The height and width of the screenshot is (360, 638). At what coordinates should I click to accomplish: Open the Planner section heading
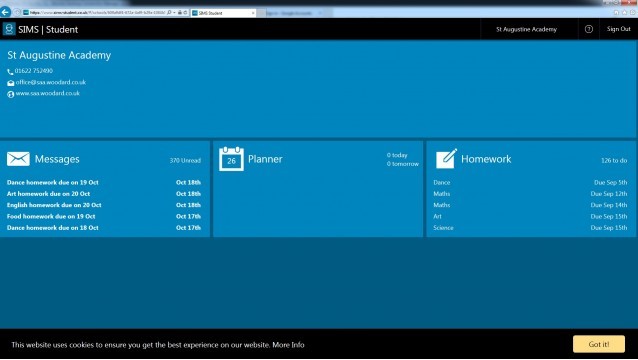coord(265,159)
